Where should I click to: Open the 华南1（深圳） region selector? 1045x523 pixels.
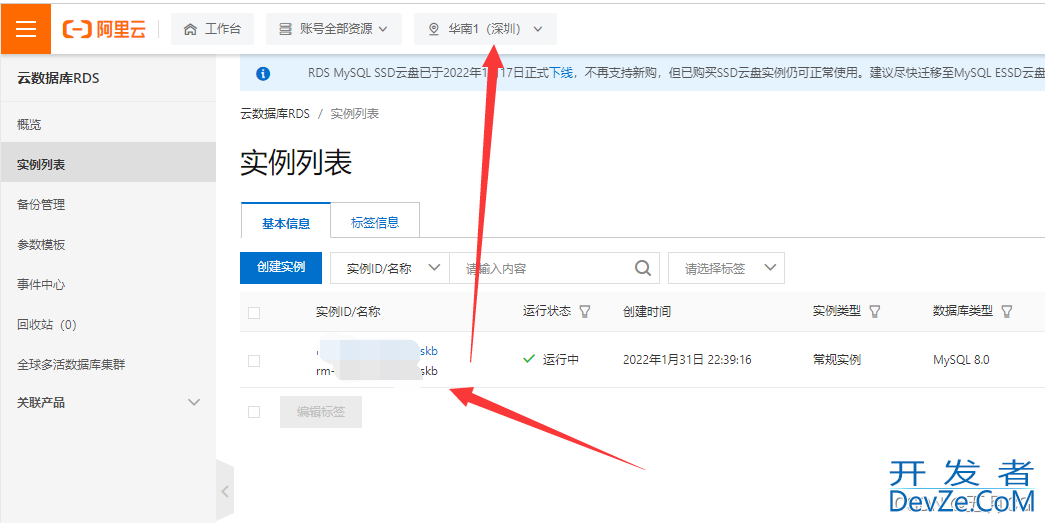pos(485,29)
